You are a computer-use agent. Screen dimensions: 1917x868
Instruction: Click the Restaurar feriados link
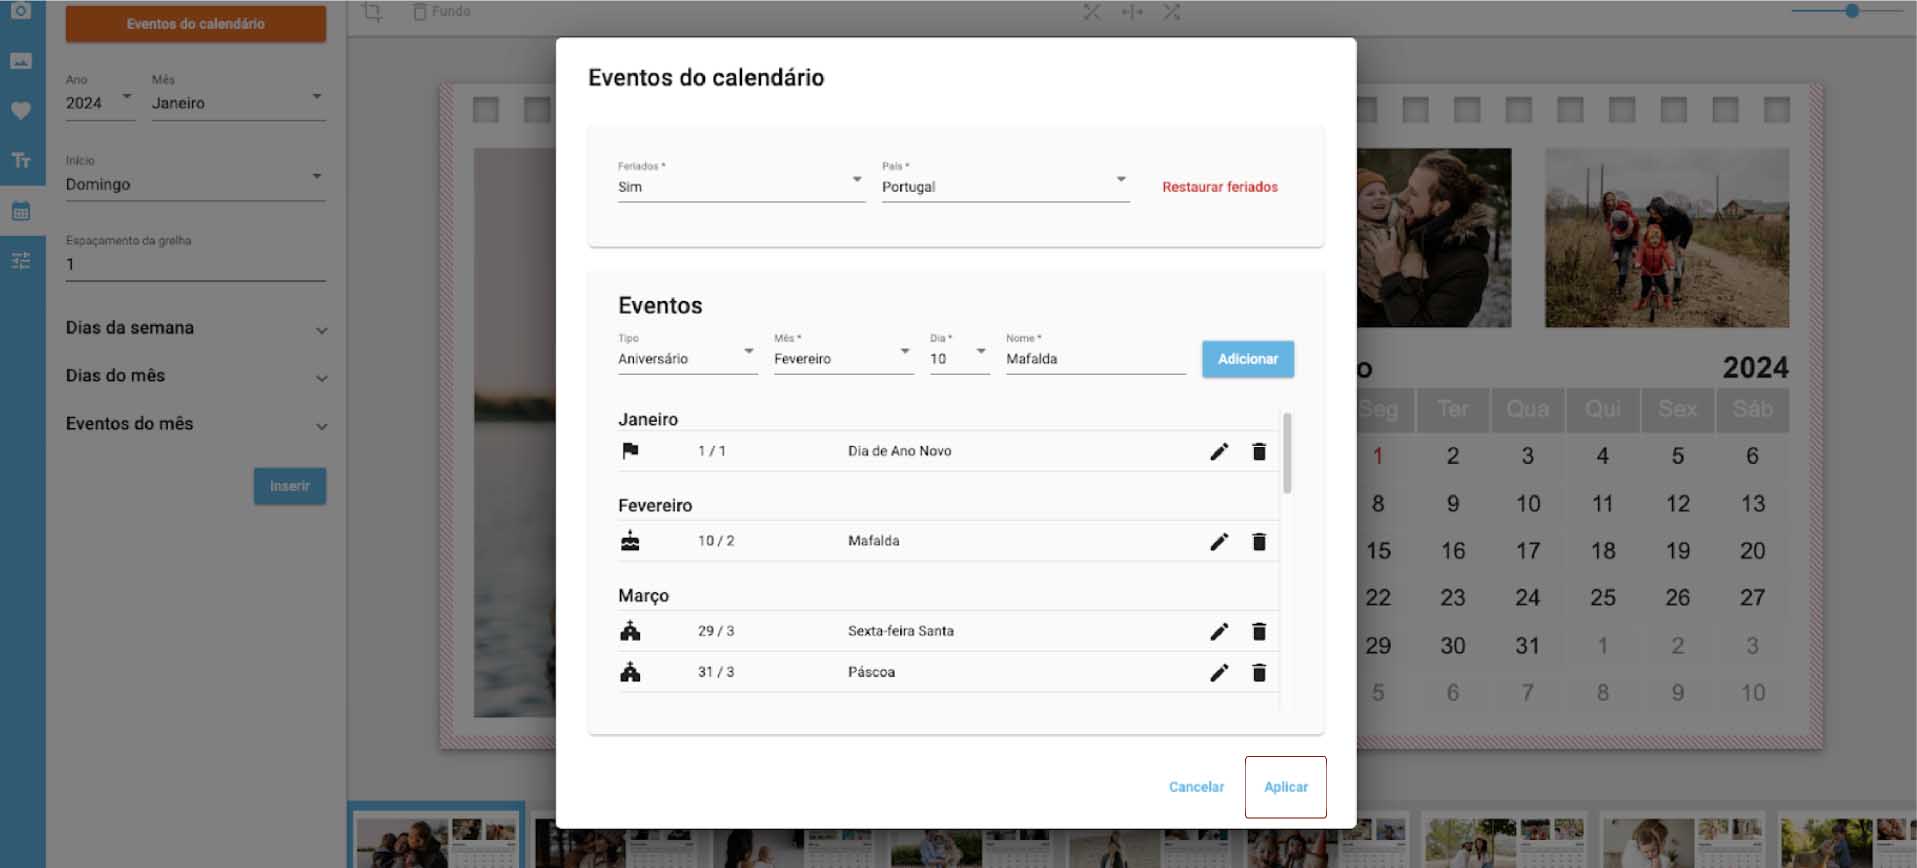[1219, 187]
